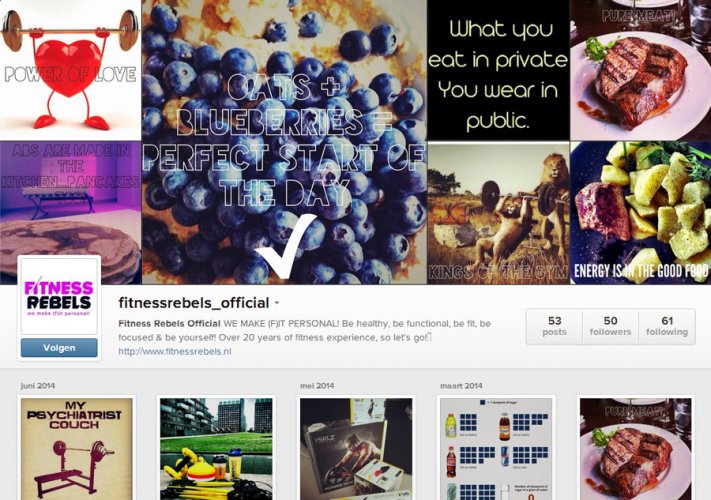
Task: Open the yellow fitness equipment photo post
Action: (x=216, y=449)
